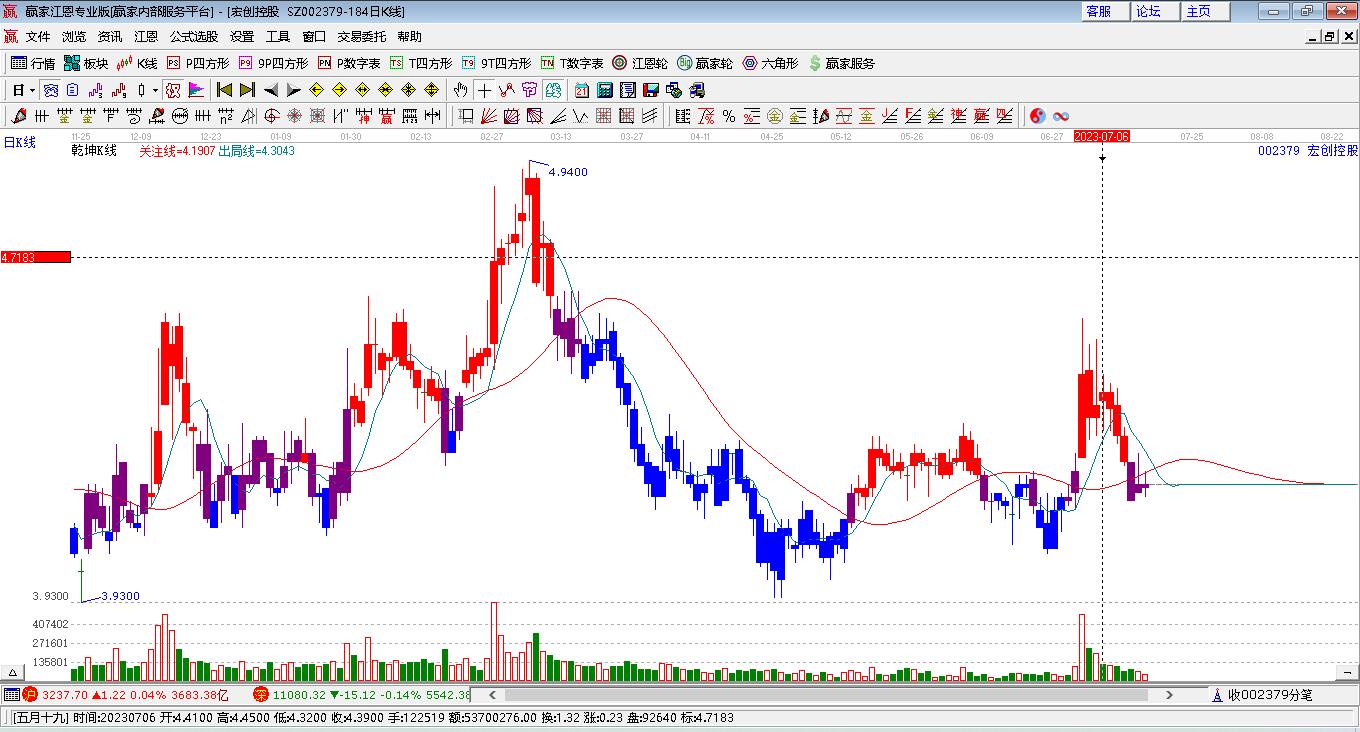Open the 行情 quotes view
This screenshot has width=1360, height=732.
tap(33, 63)
